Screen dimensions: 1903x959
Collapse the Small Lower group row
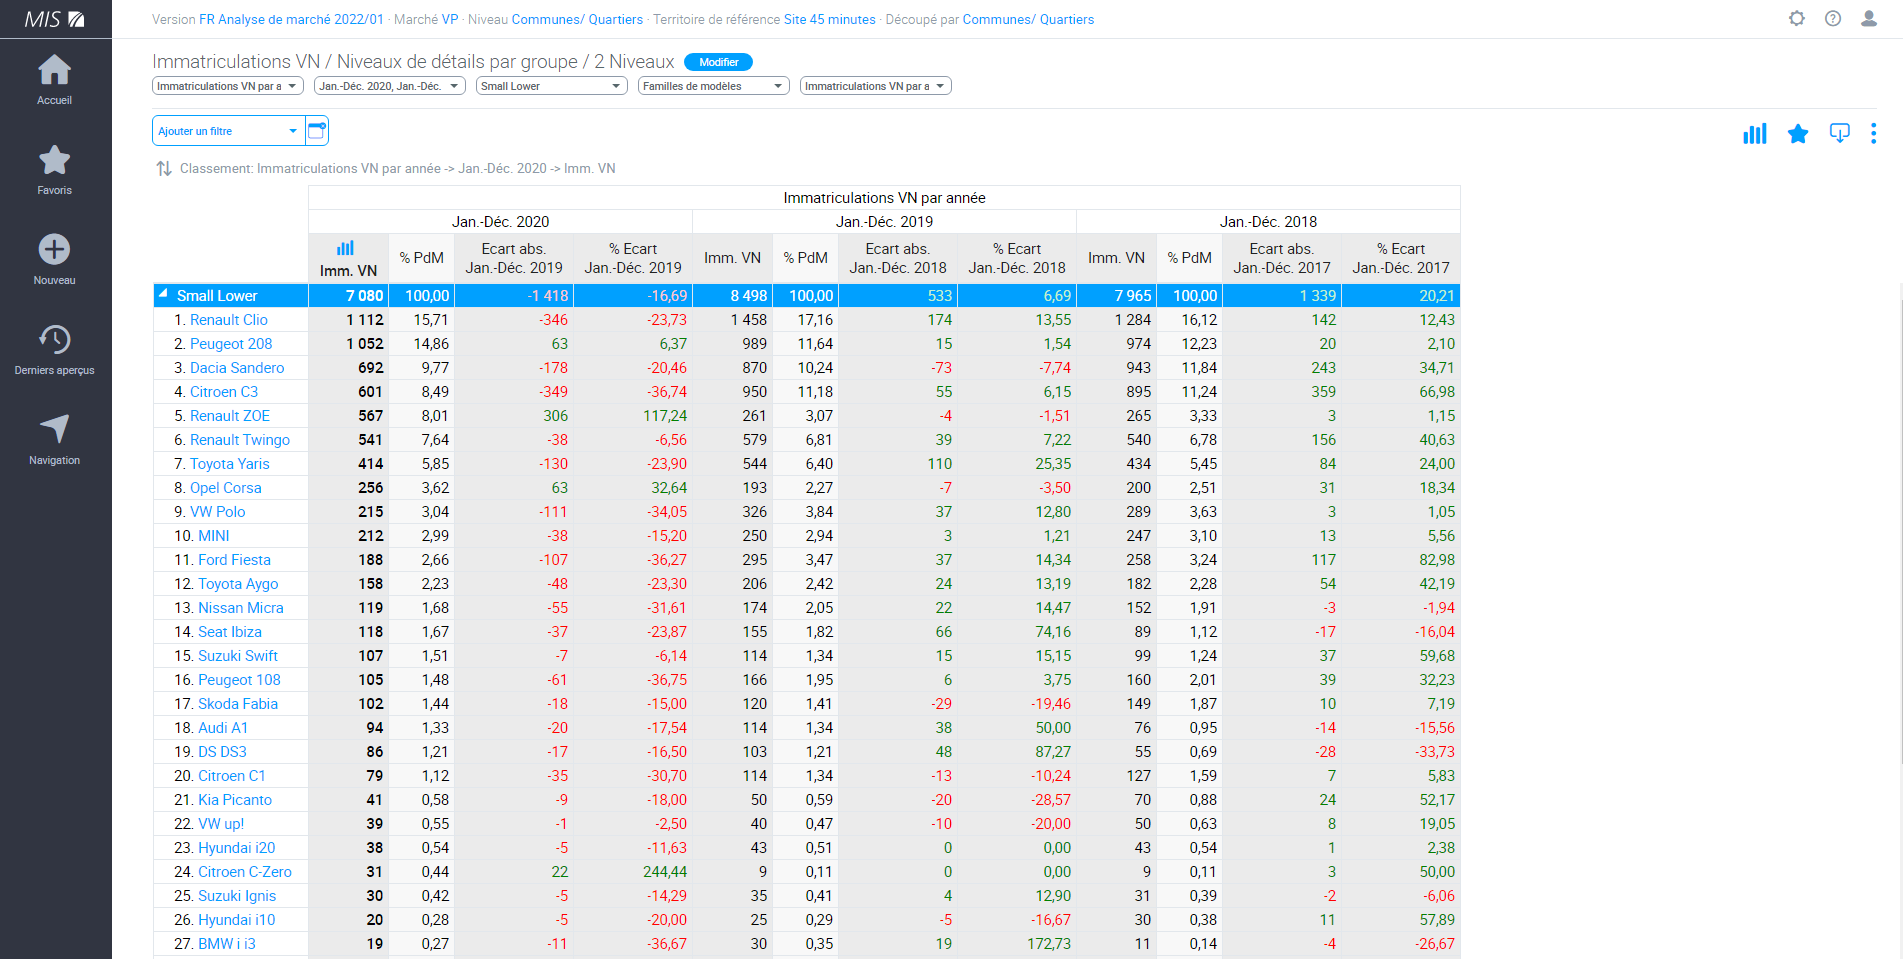click(164, 295)
